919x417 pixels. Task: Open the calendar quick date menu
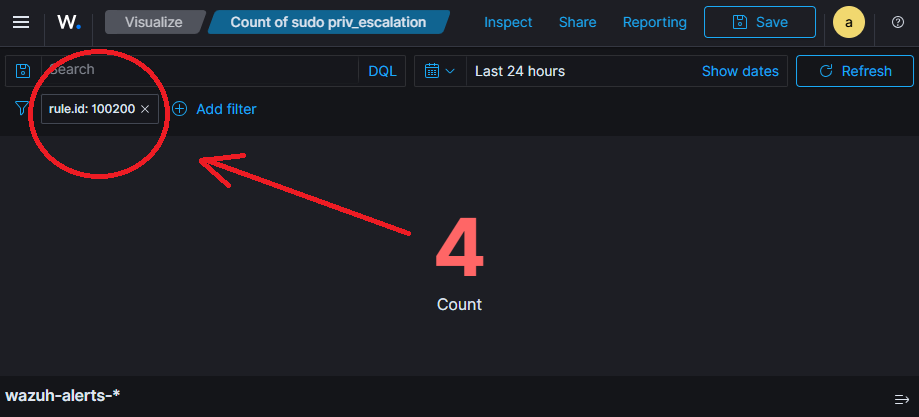coord(439,71)
